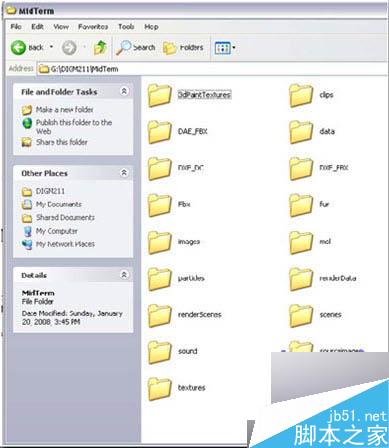The image size is (389, 448).
Task: Go up one folder level icon
Action: tap(100, 48)
